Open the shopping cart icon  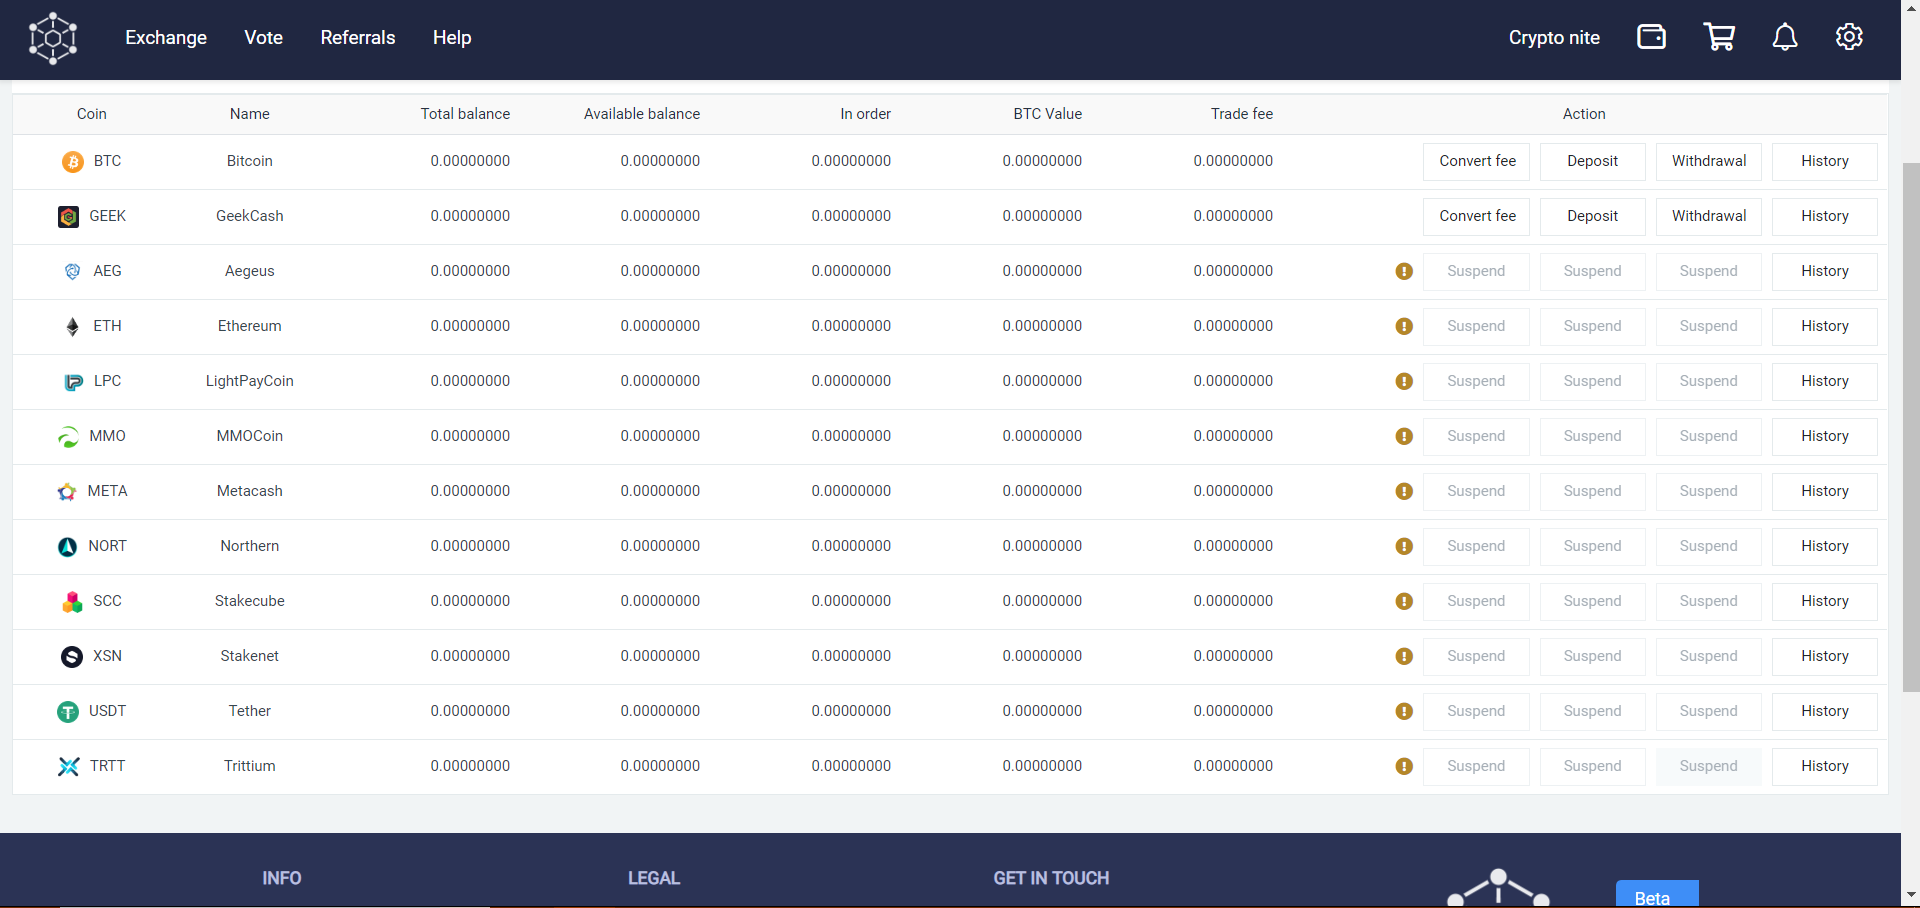(1719, 37)
